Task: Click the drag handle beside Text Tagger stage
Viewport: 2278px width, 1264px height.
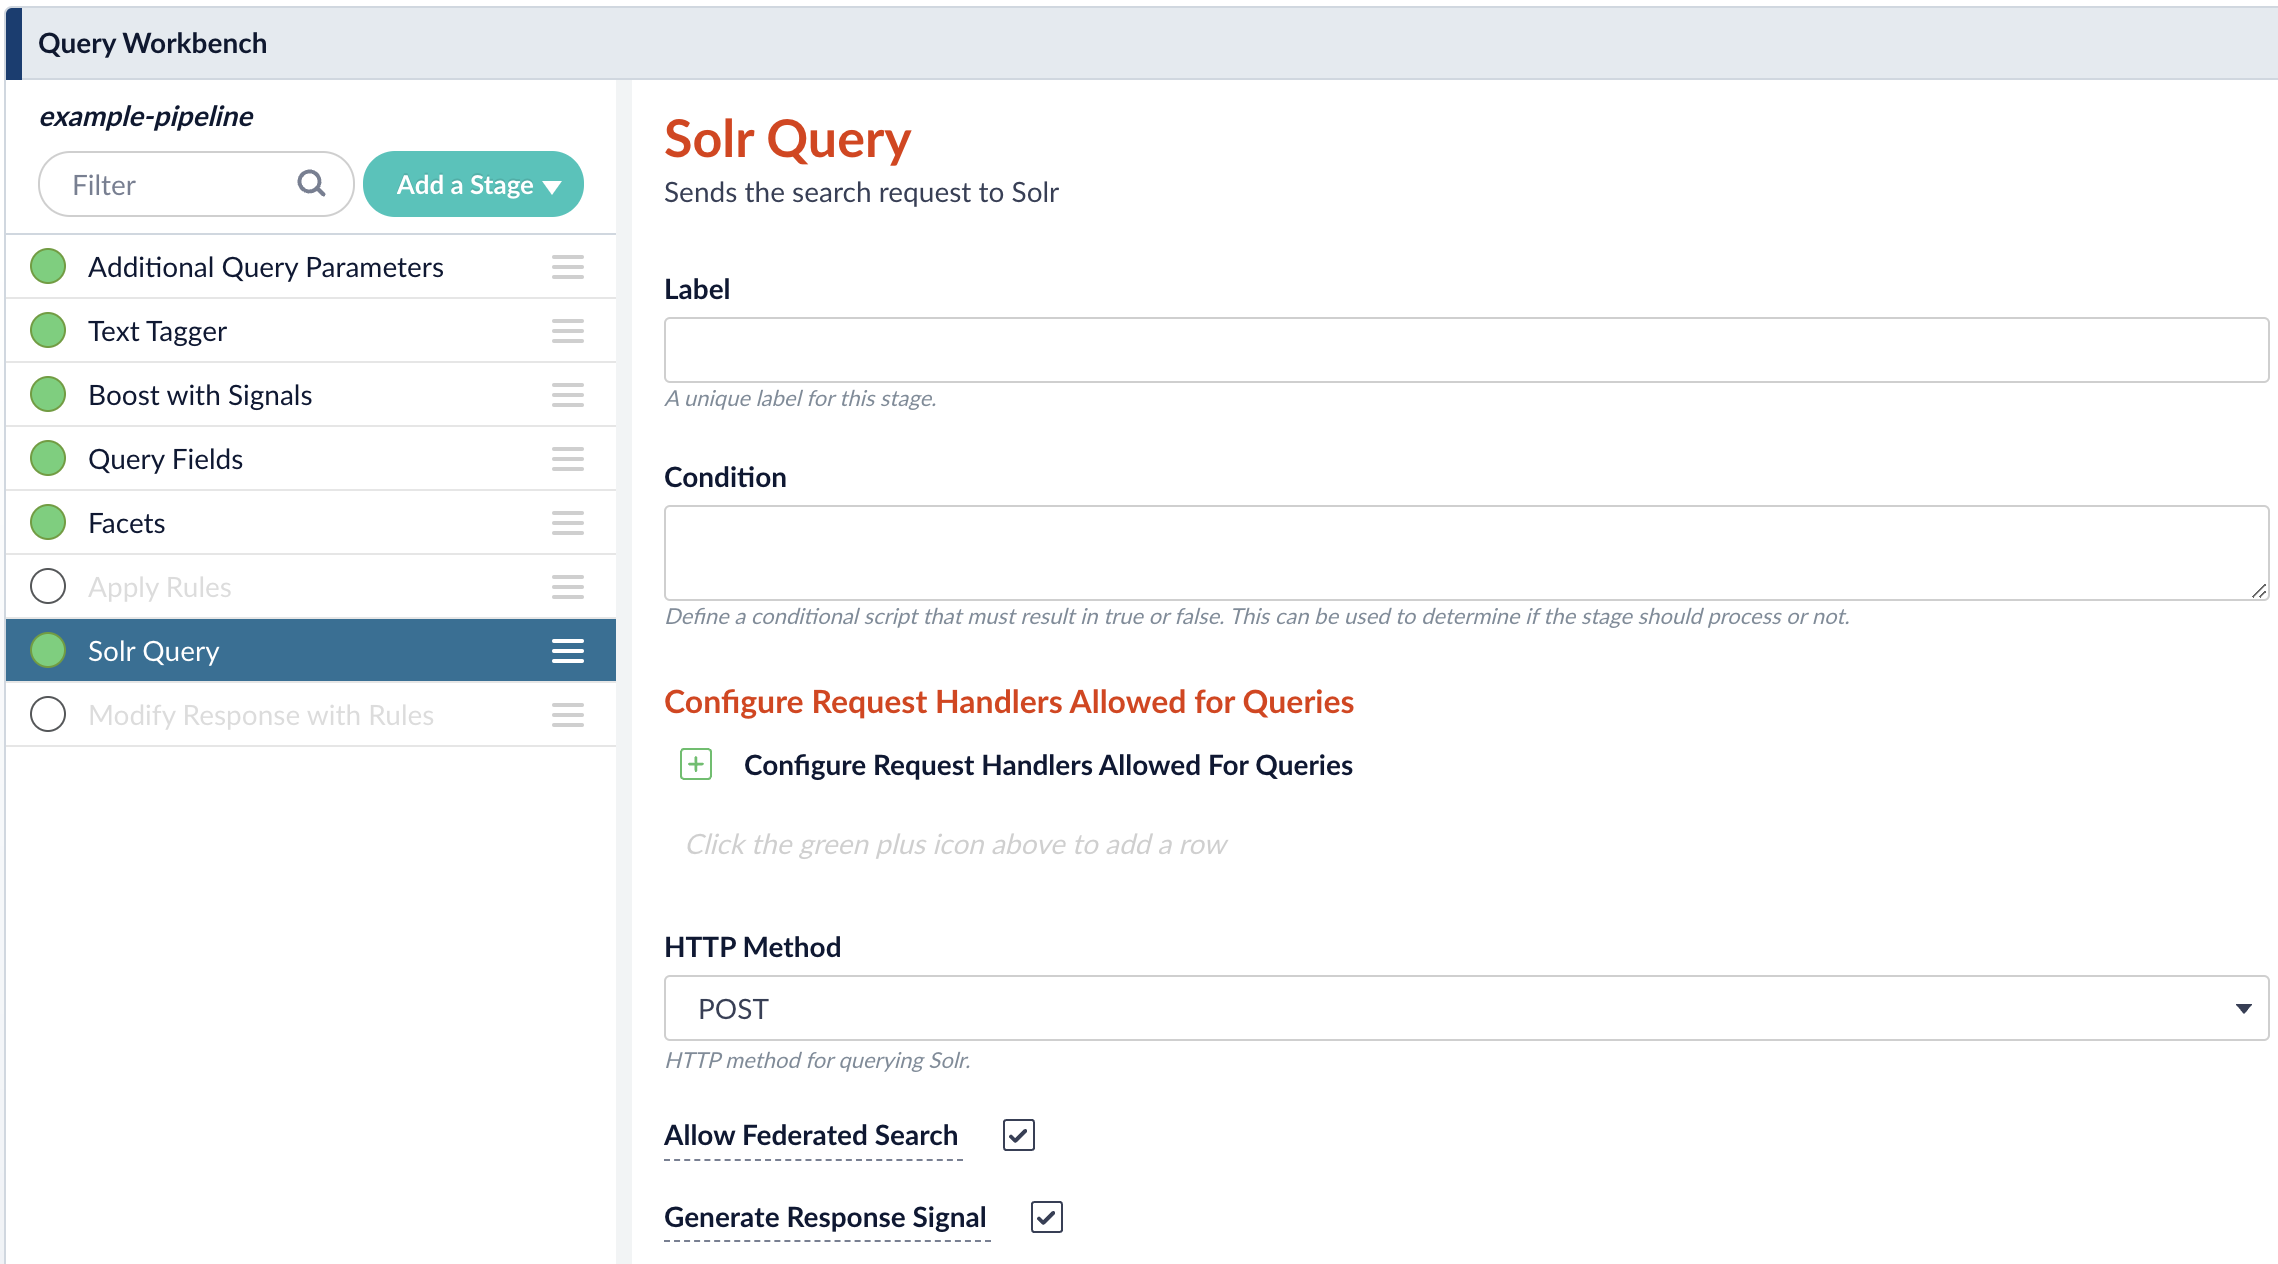Action: tap(567, 331)
